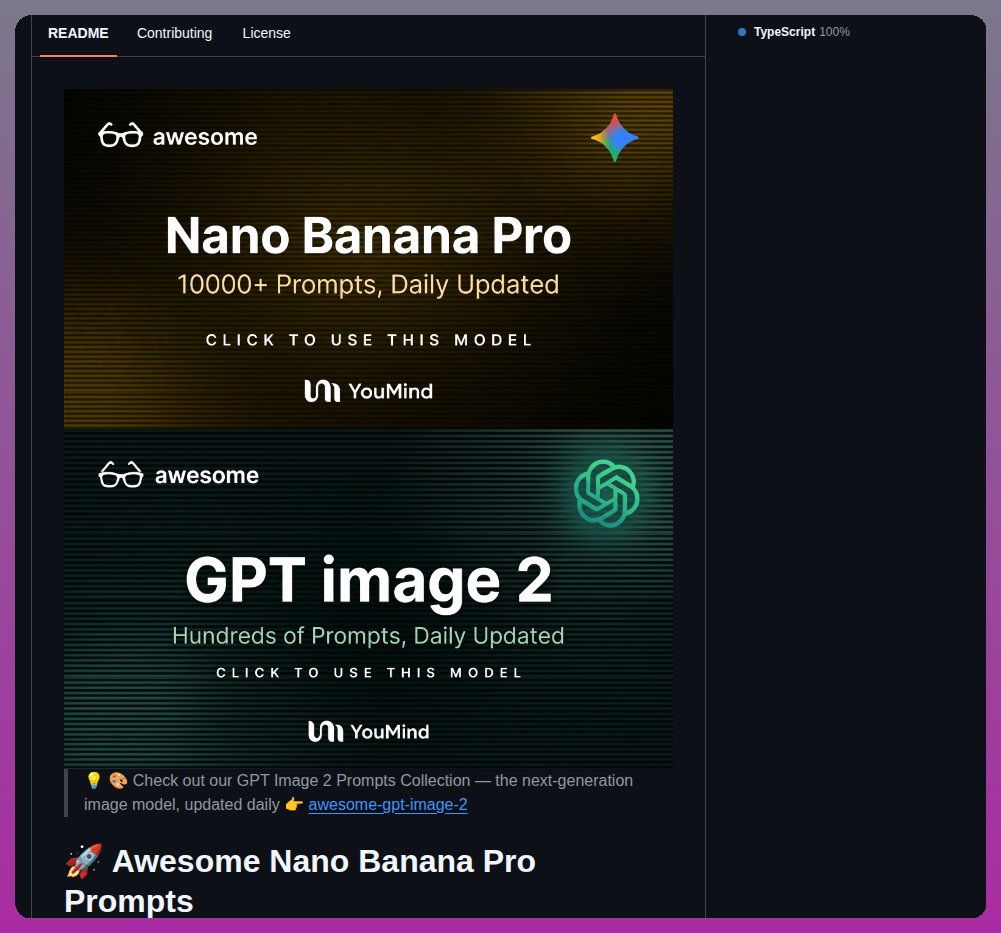The width and height of the screenshot is (1001, 933).
Task: Switch to the README tab
Action: point(78,33)
